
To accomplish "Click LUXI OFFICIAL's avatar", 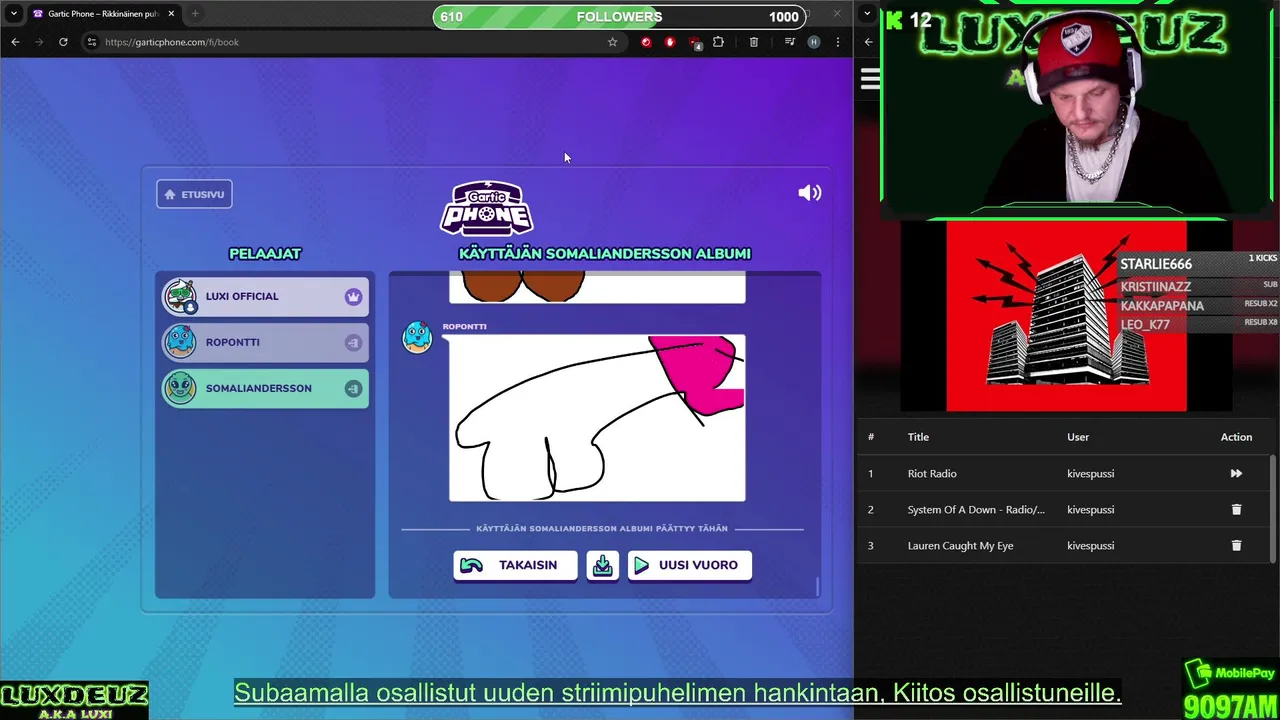I will coord(181,296).
